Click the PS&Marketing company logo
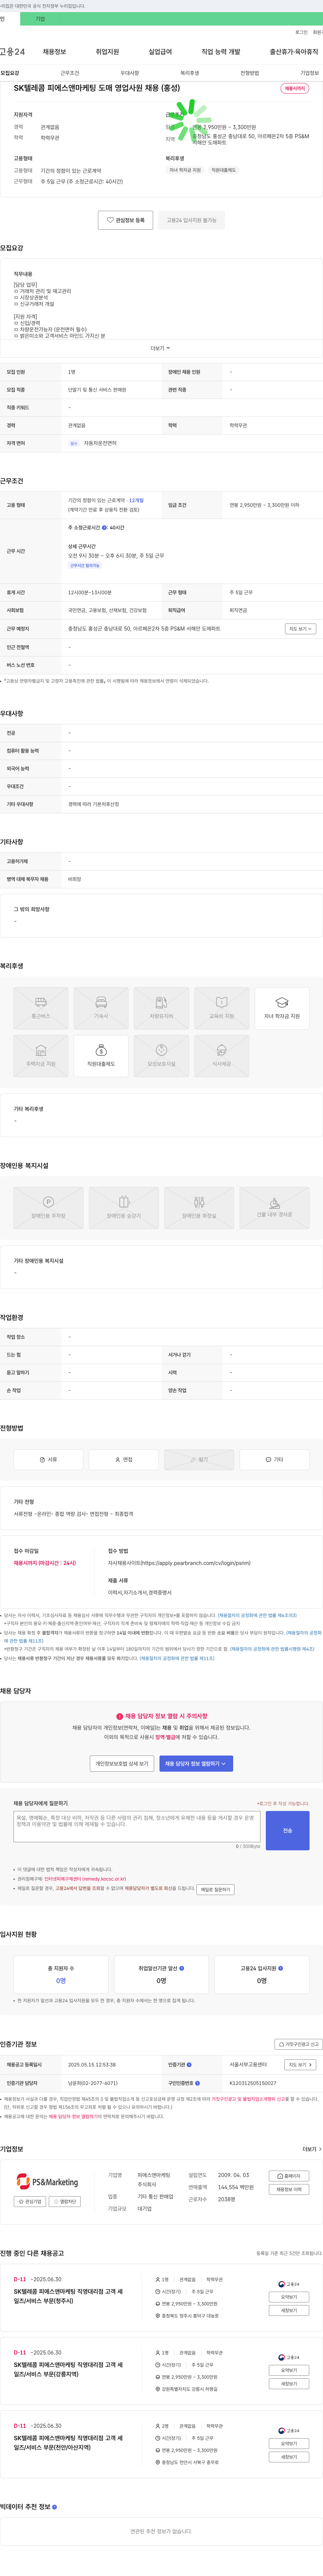This screenshot has width=323, height=2576. point(47,2182)
